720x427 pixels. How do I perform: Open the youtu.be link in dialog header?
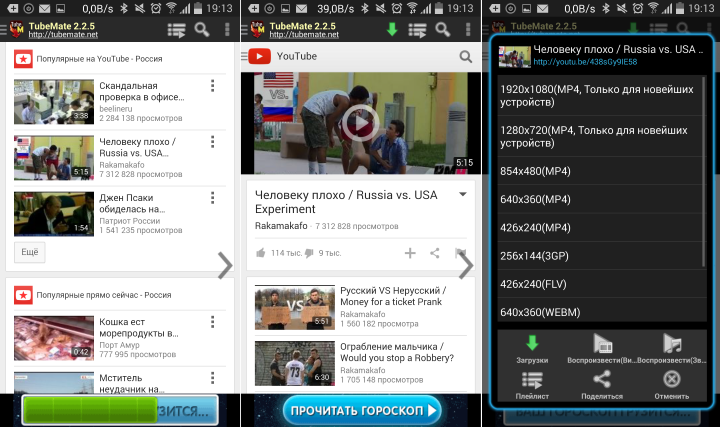[585, 62]
